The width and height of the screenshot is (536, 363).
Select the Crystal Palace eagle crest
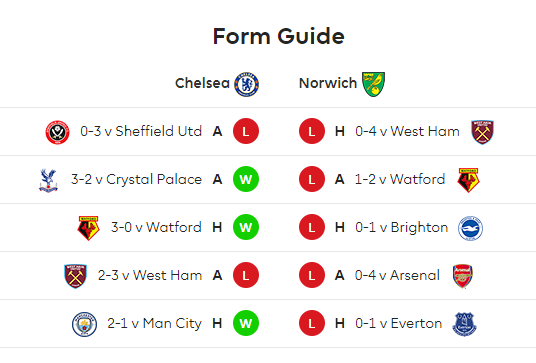coord(48,180)
